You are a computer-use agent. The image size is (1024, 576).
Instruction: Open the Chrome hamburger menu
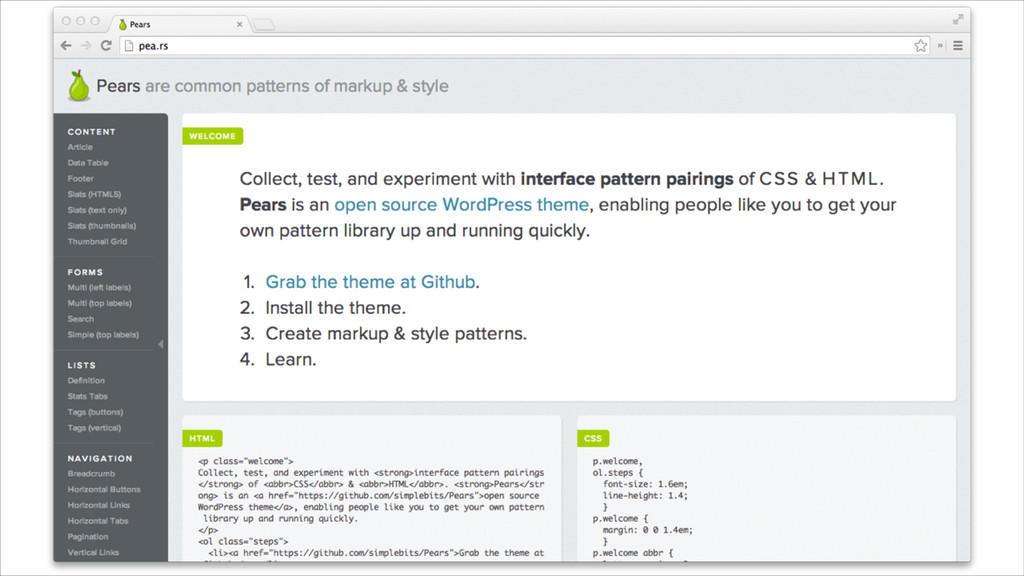point(958,45)
